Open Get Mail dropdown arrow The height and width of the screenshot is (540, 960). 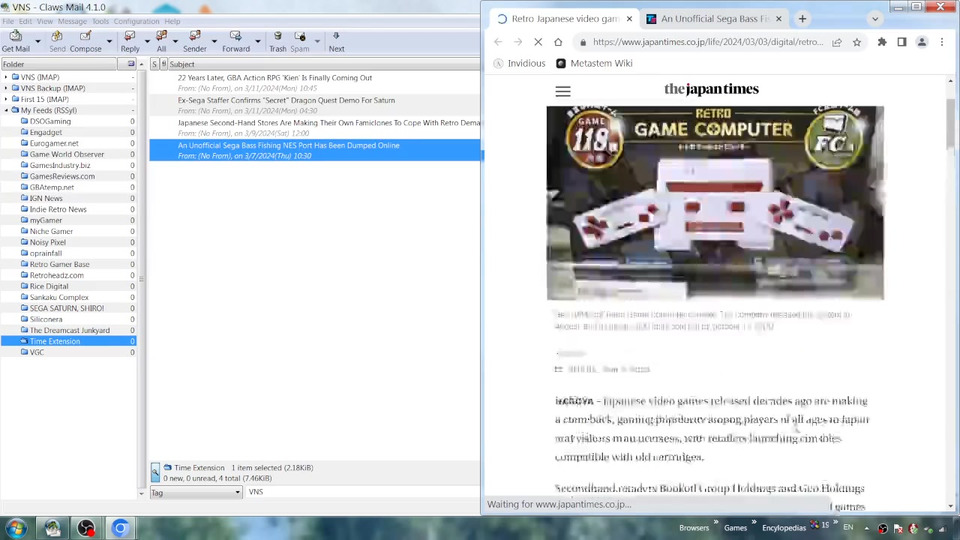[x=37, y=41]
